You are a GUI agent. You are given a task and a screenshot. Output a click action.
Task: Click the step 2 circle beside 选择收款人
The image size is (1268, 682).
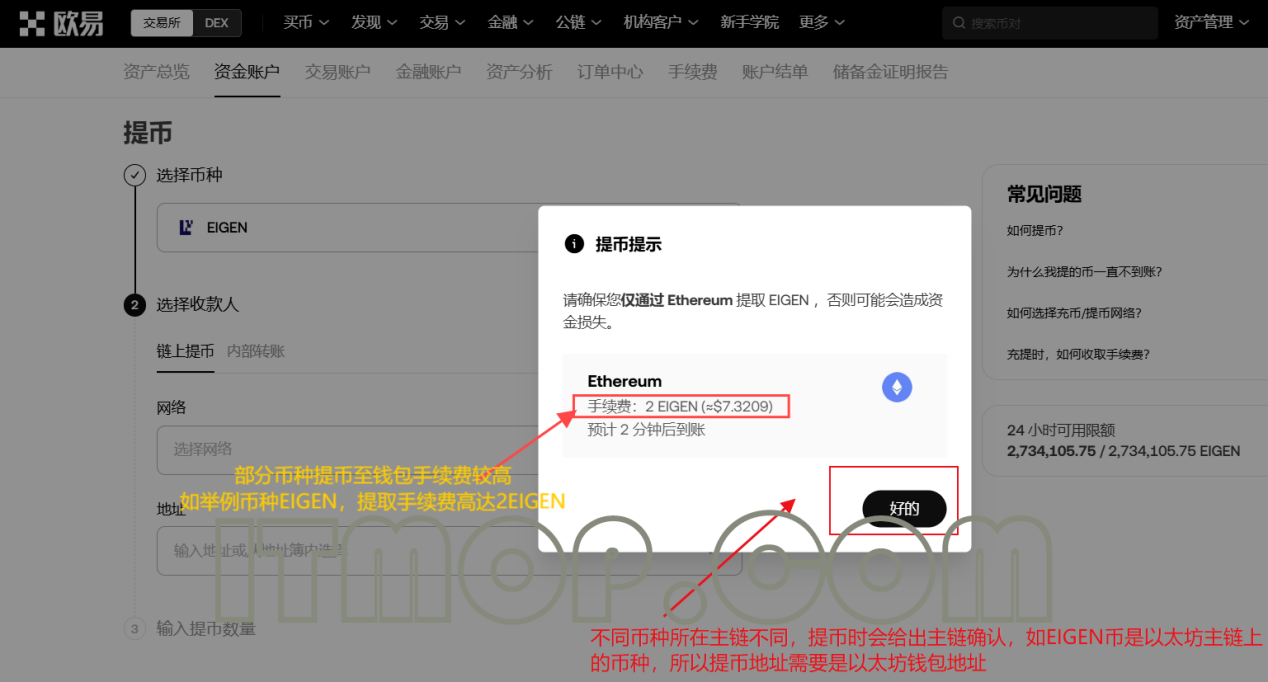(134, 305)
